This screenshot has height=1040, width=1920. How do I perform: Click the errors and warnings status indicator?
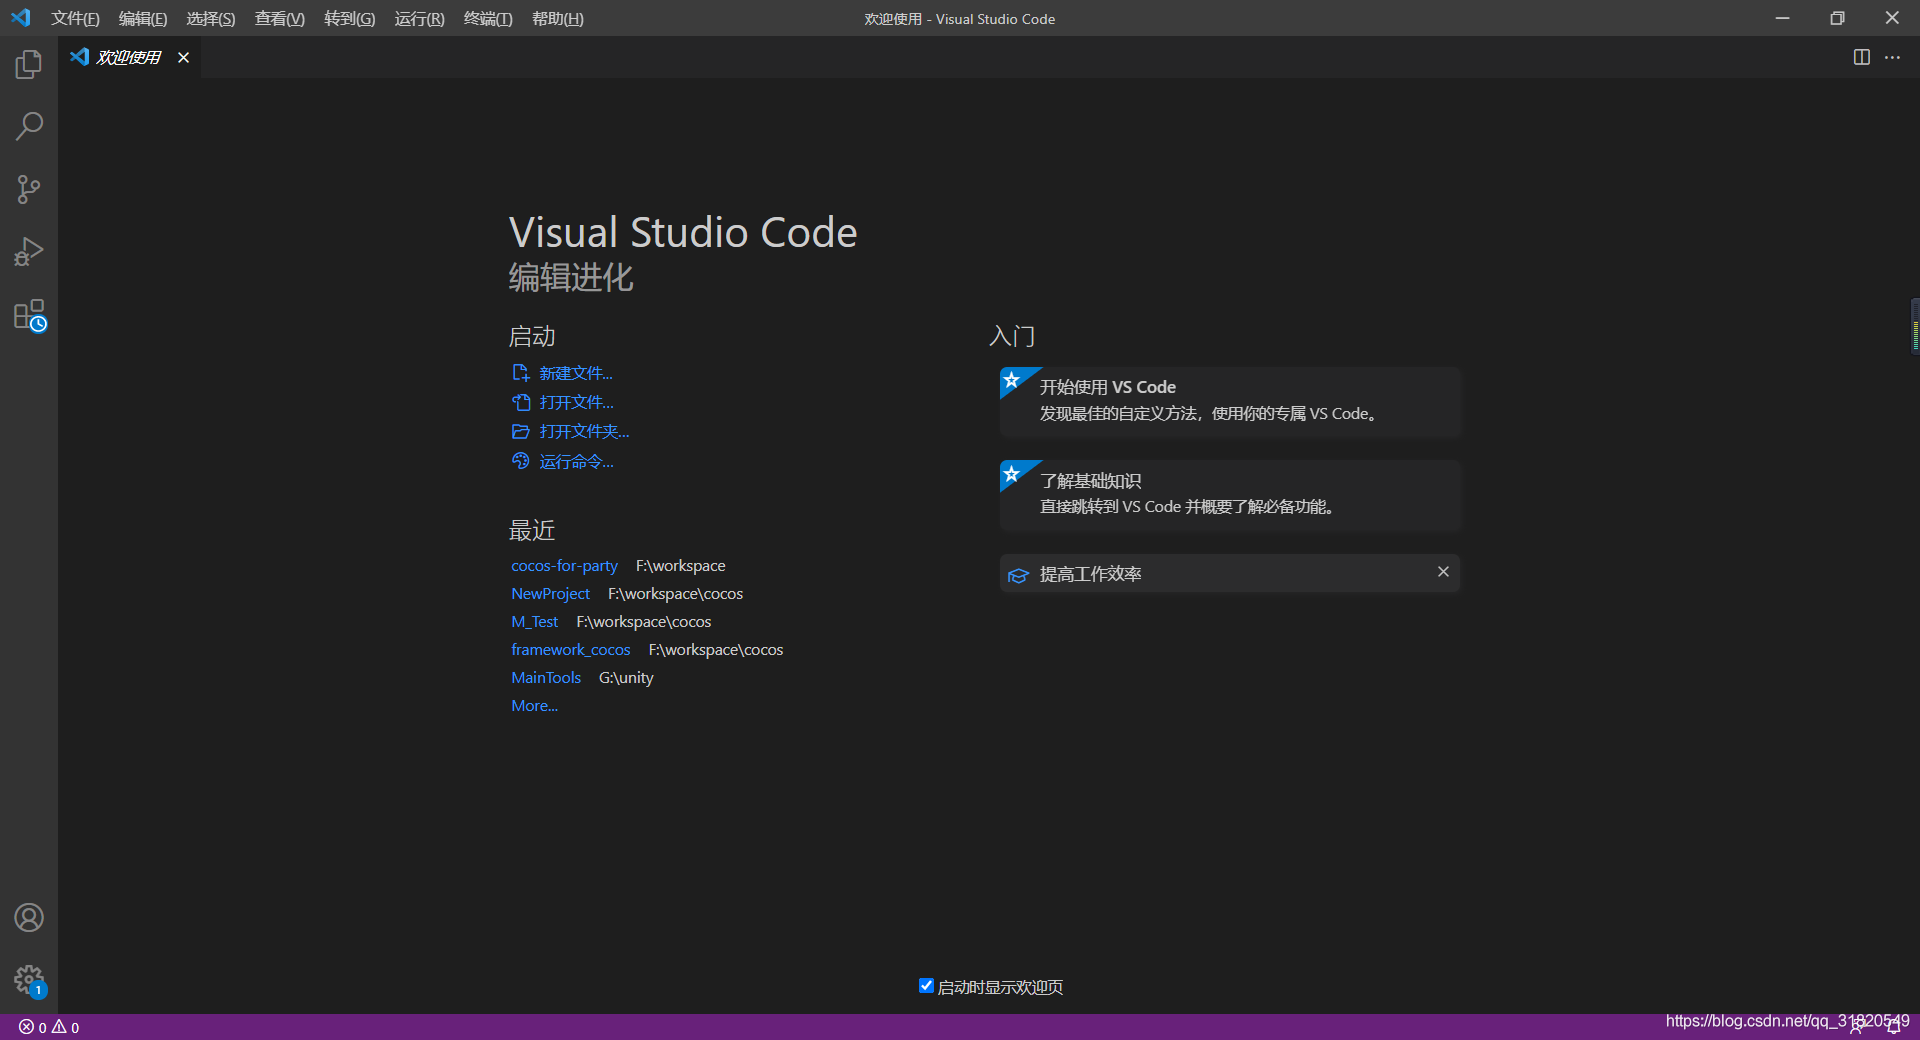click(x=49, y=1027)
